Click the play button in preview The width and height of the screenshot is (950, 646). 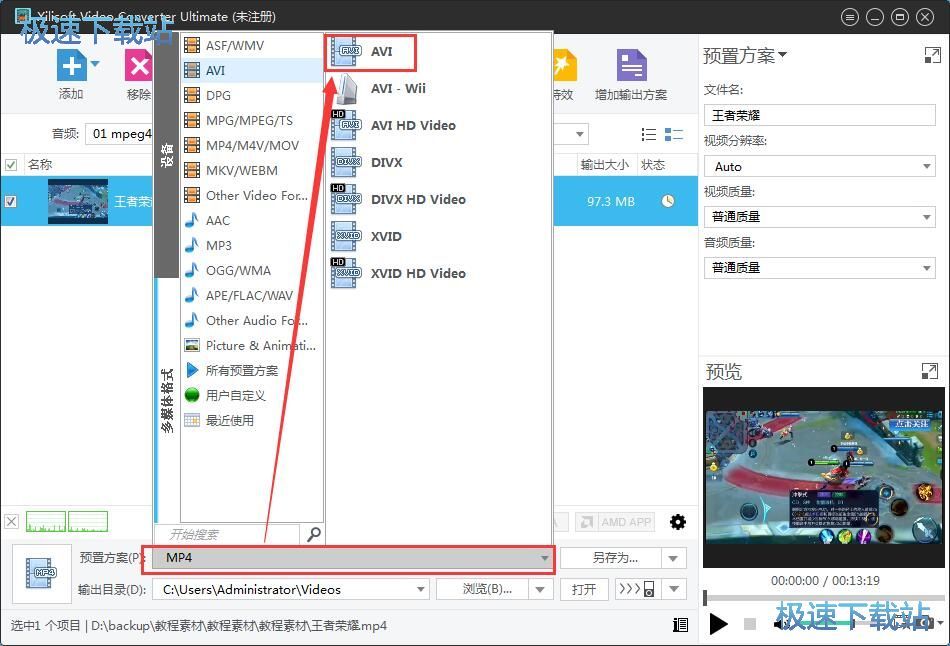[x=718, y=624]
